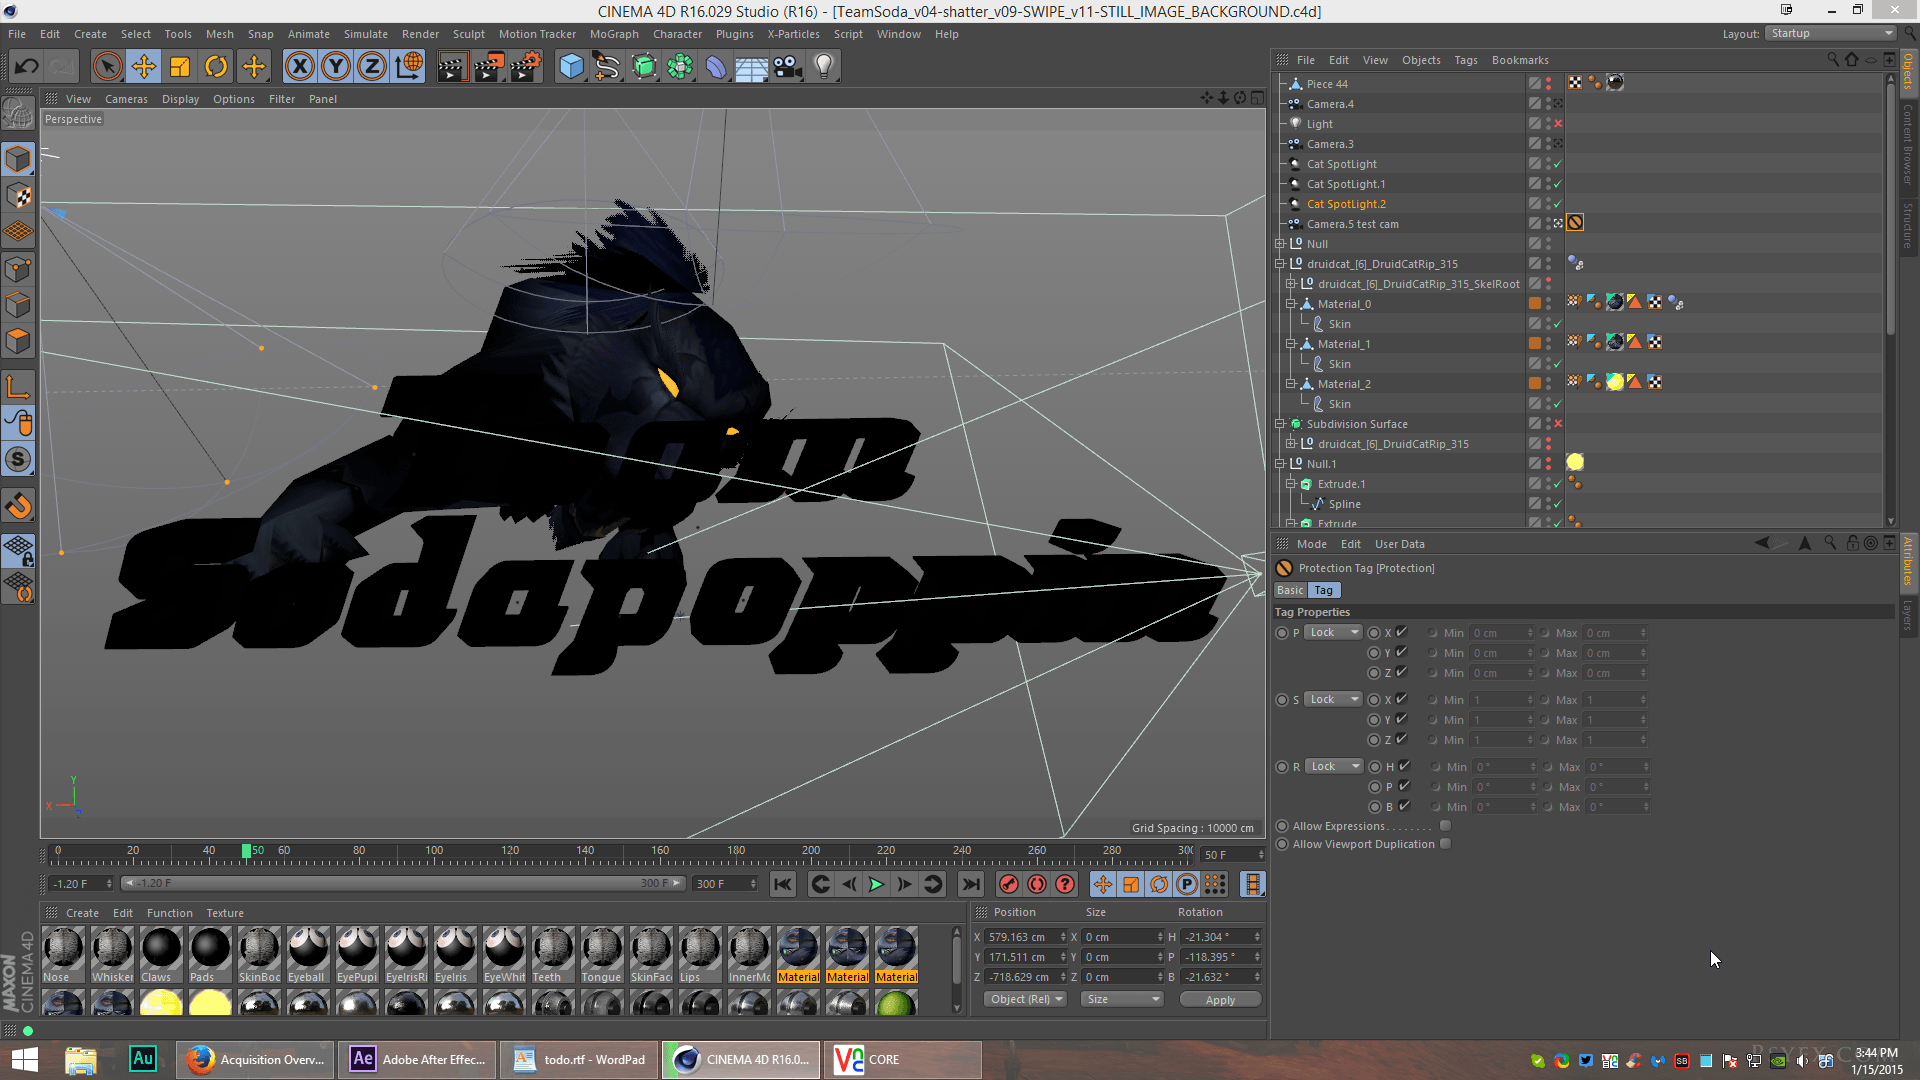Toggle the coordinate system icon
The height and width of the screenshot is (1080, 1920).
point(409,67)
